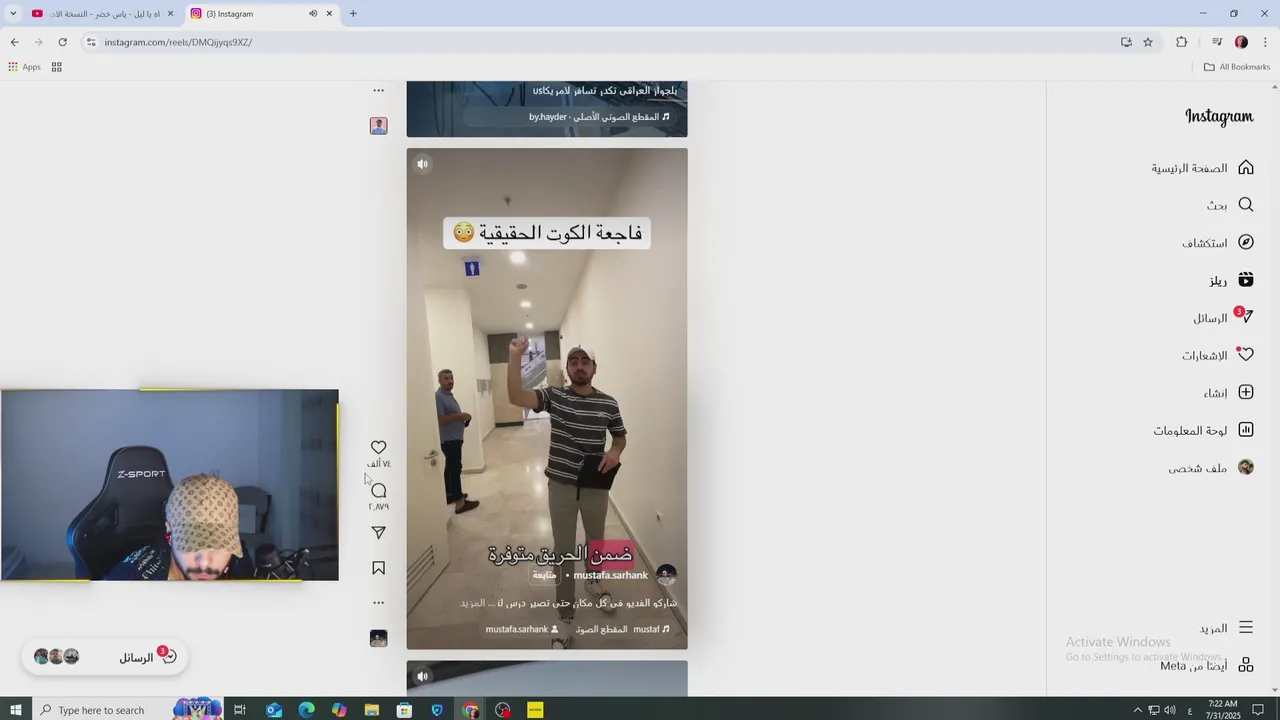Open Notifications (الإشعارات)
This screenshot has height=720, width=1280.
coord(1217,355)
